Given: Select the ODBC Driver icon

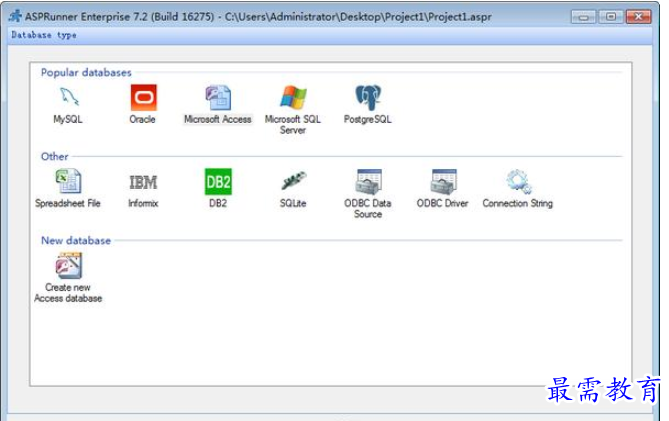Looking at the screenshot, I should pos(443,181).
